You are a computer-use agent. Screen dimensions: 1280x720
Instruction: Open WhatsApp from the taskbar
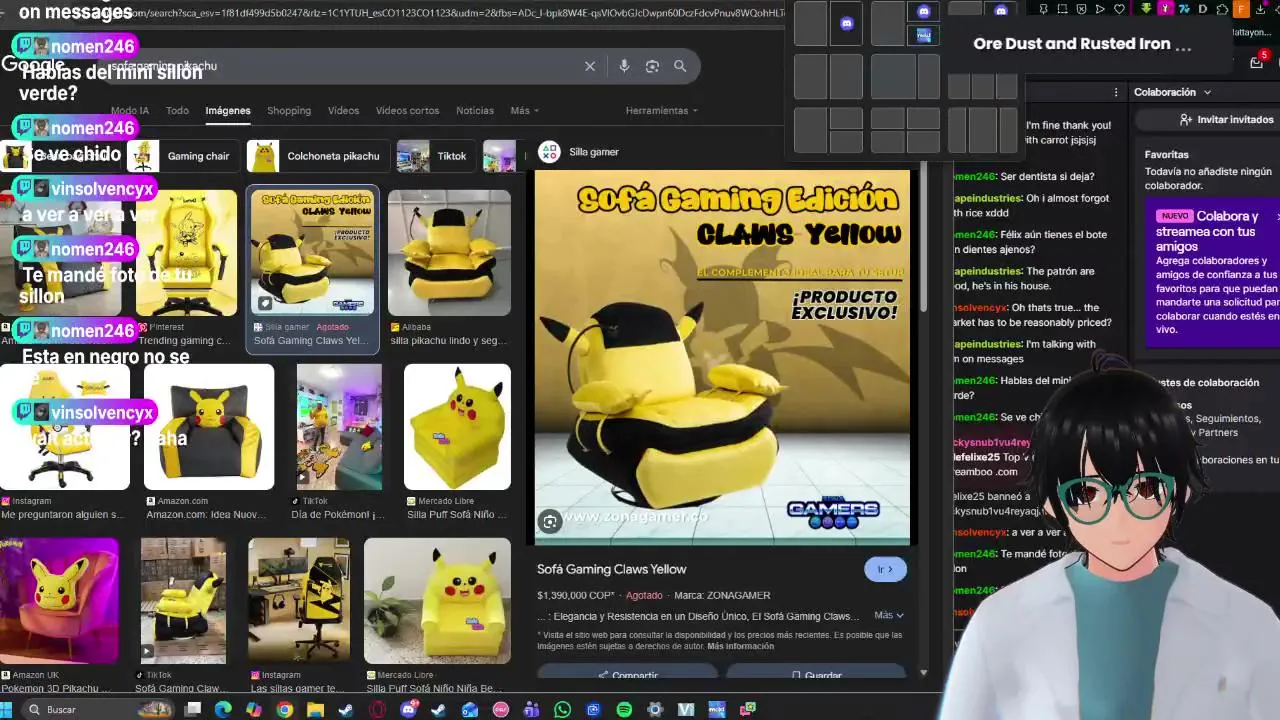pos(562,710)
